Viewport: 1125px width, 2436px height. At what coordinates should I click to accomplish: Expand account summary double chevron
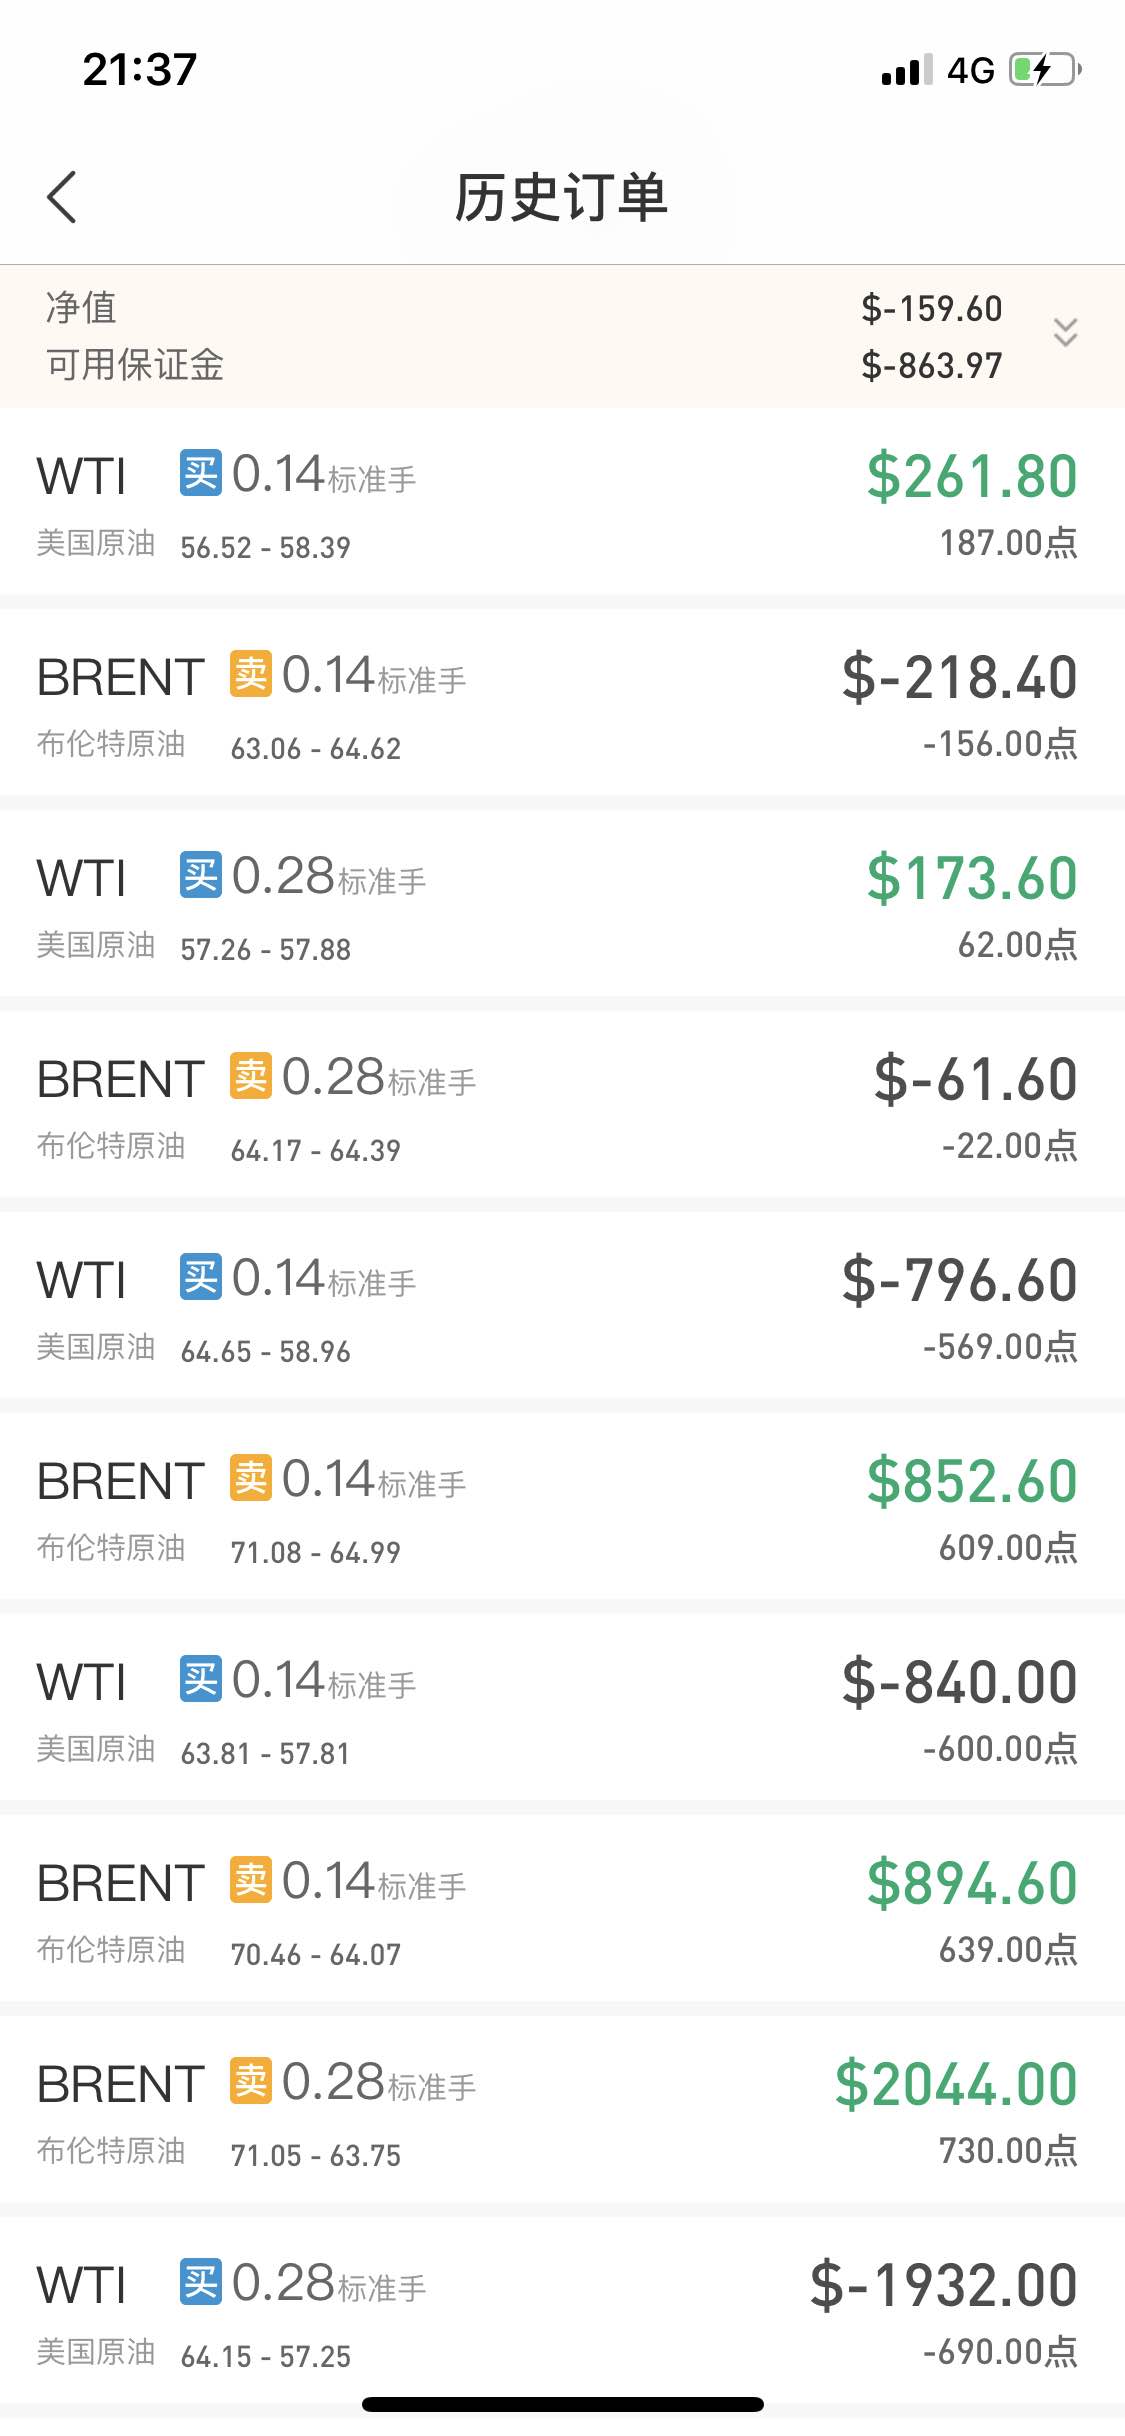coord(1065,332)
